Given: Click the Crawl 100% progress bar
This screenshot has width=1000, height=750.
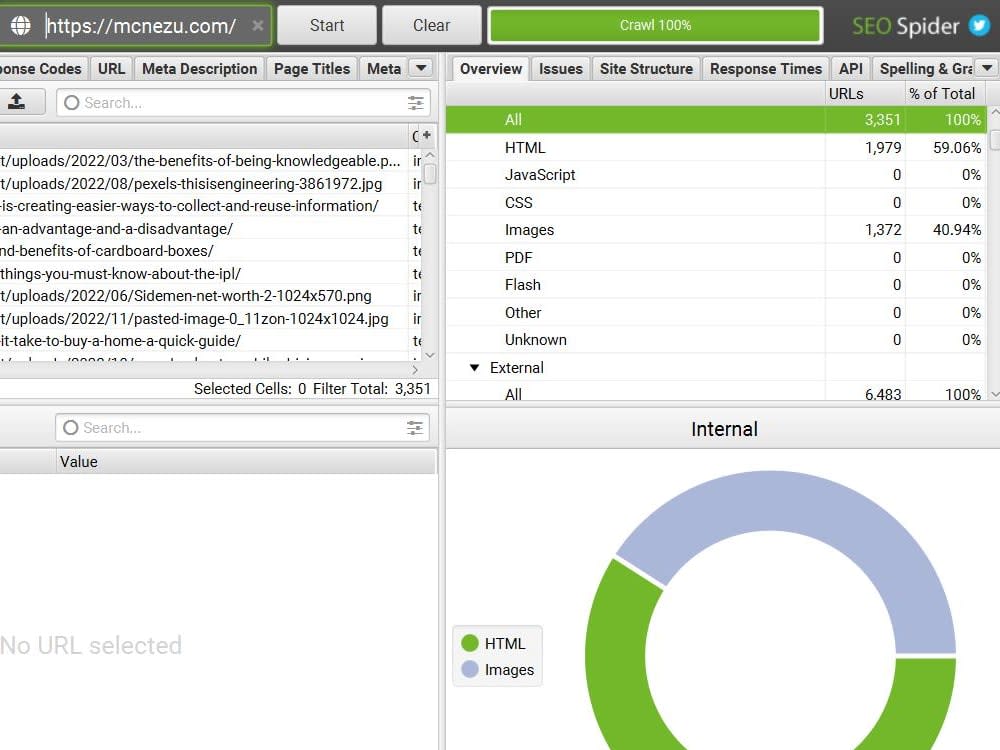Looking at the screenshot, I should [656, 26].
